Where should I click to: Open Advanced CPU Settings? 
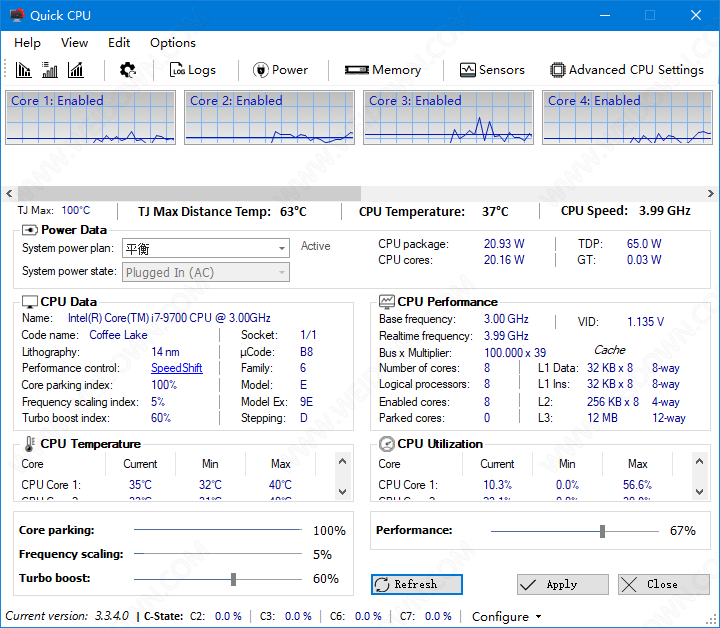[x=627, y=70]
